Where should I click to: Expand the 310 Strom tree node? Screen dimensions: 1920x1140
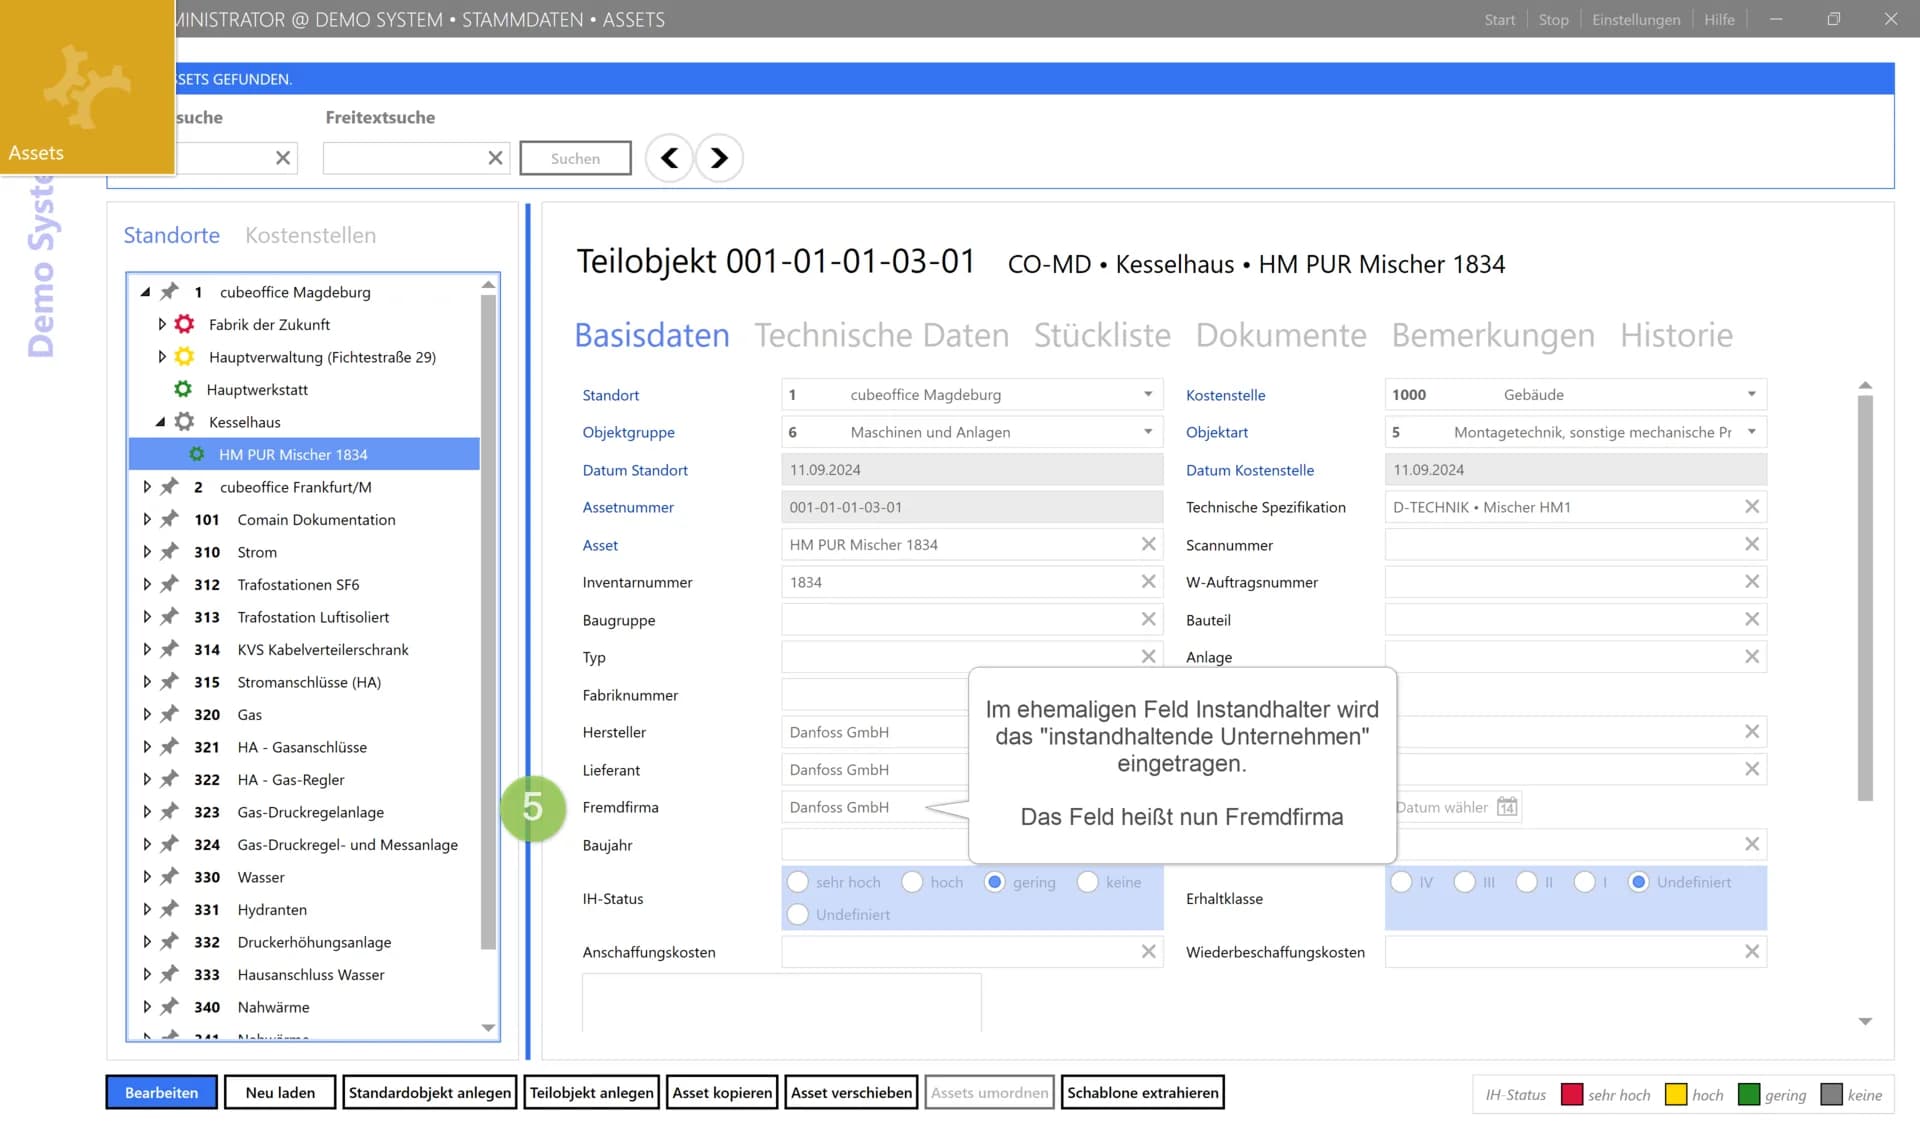pos(147,552)
